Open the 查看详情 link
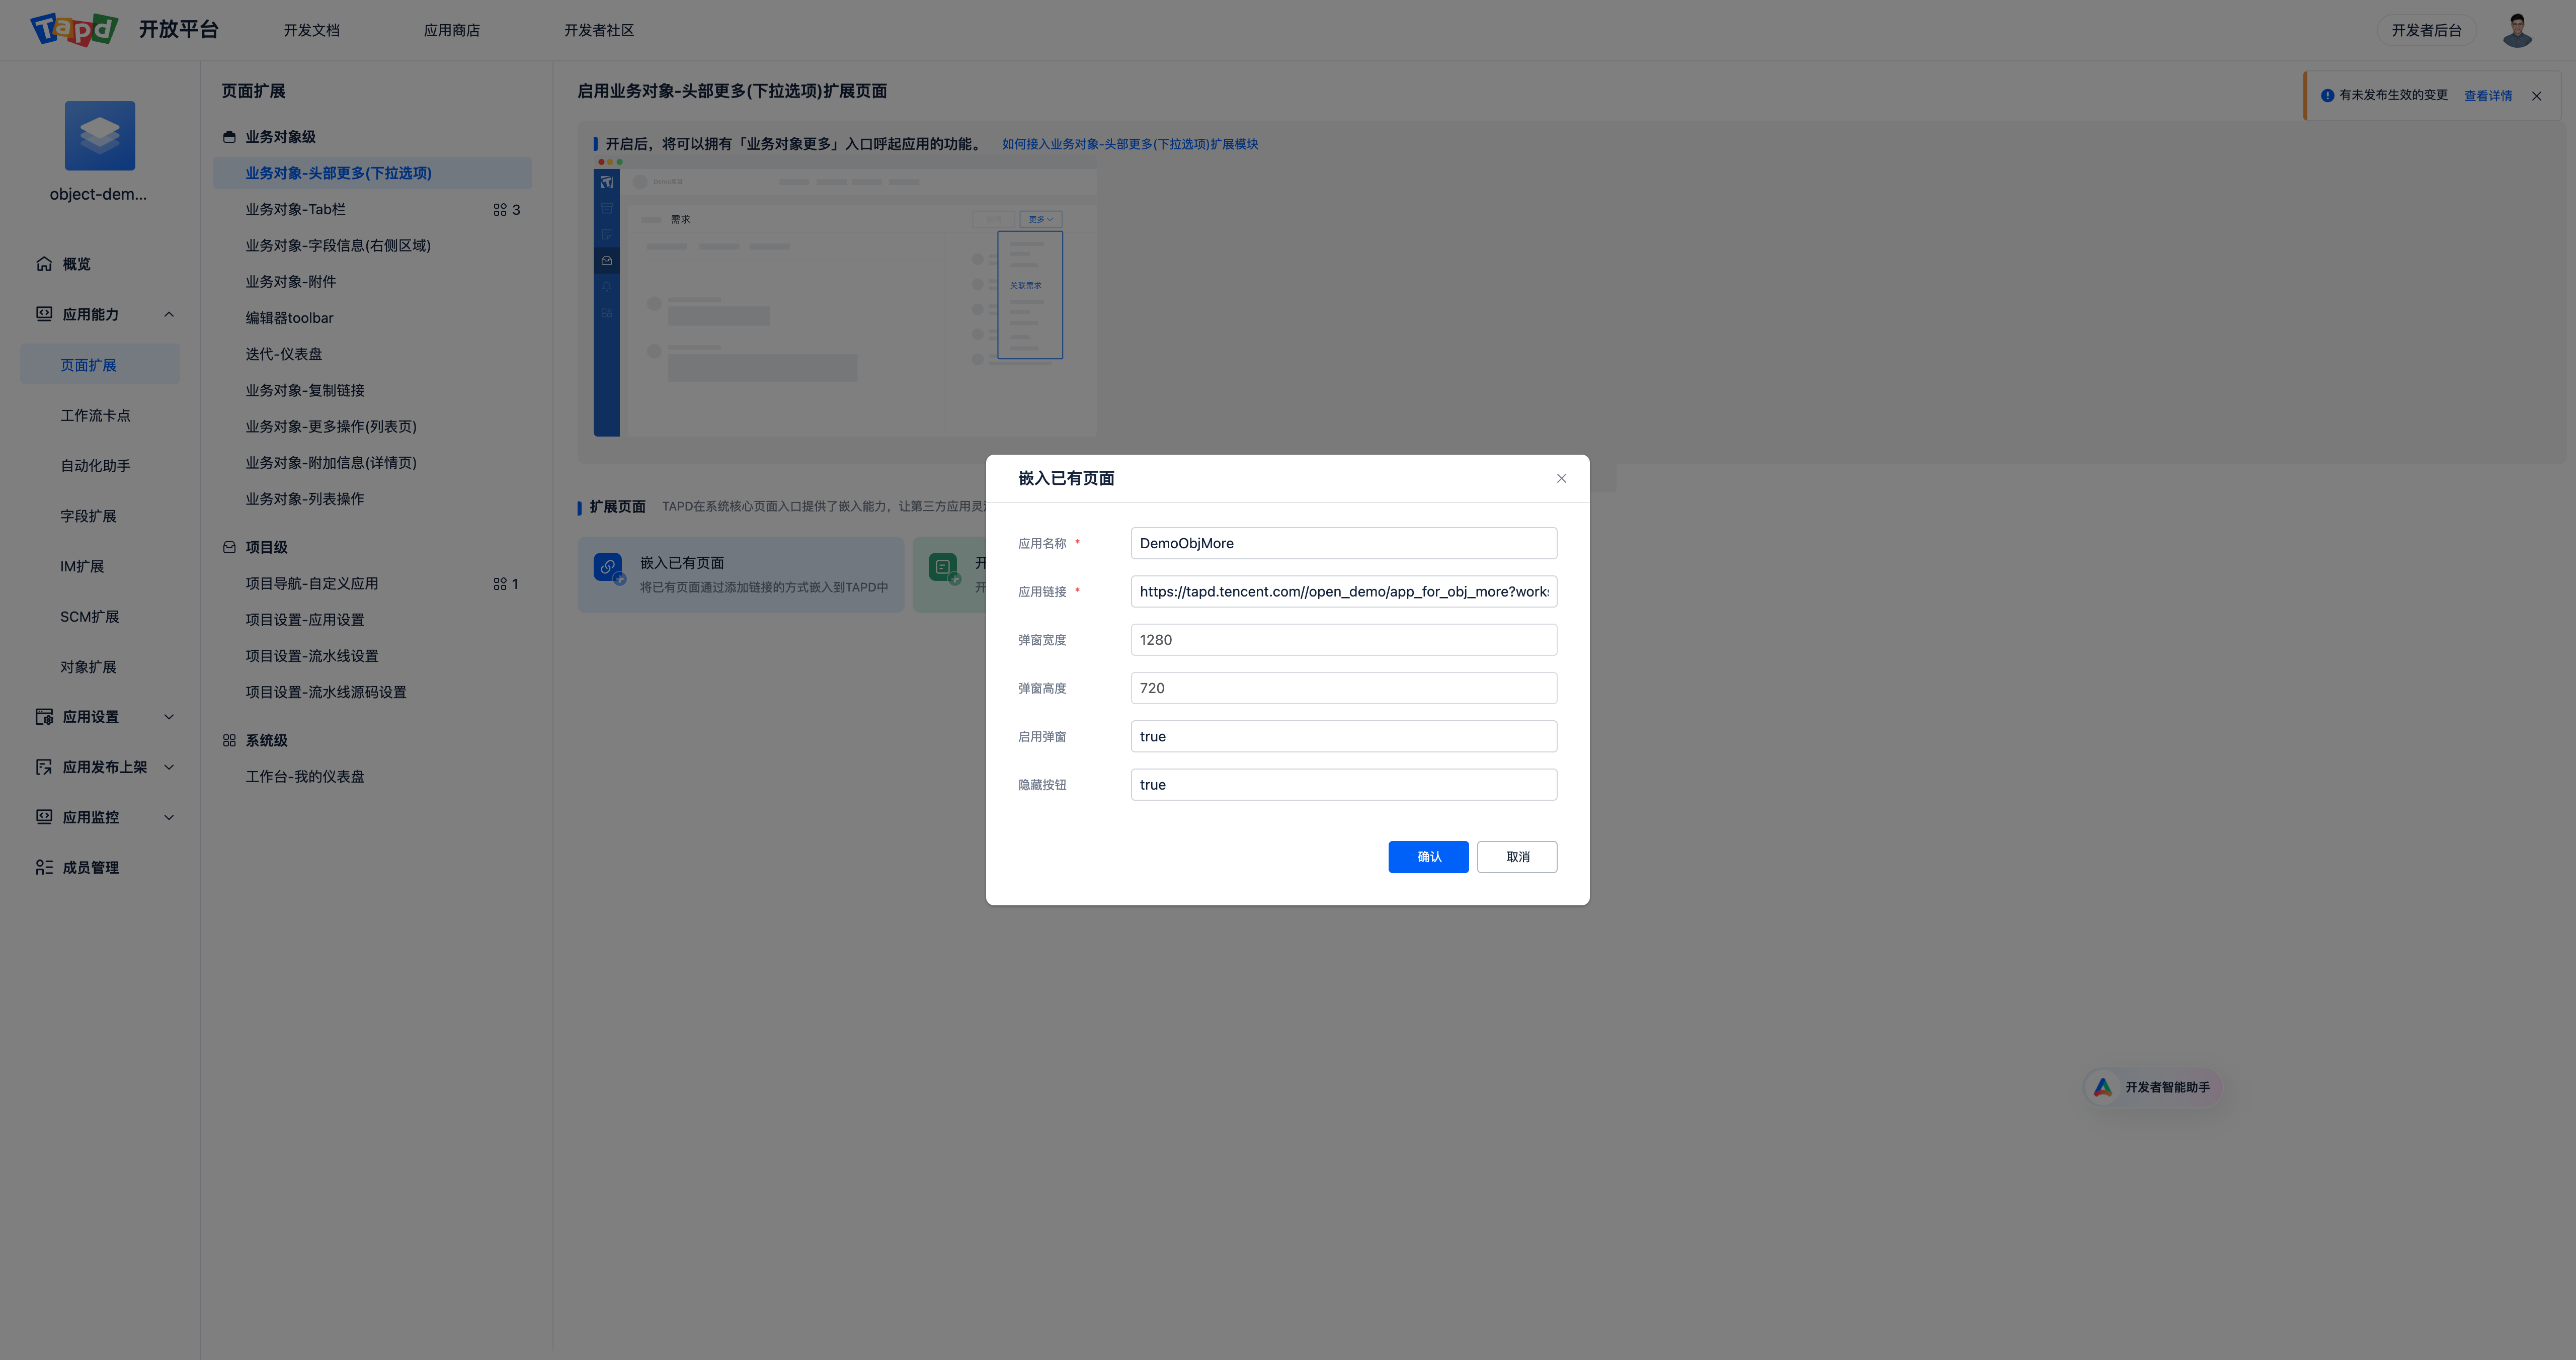 [2487, 96]
